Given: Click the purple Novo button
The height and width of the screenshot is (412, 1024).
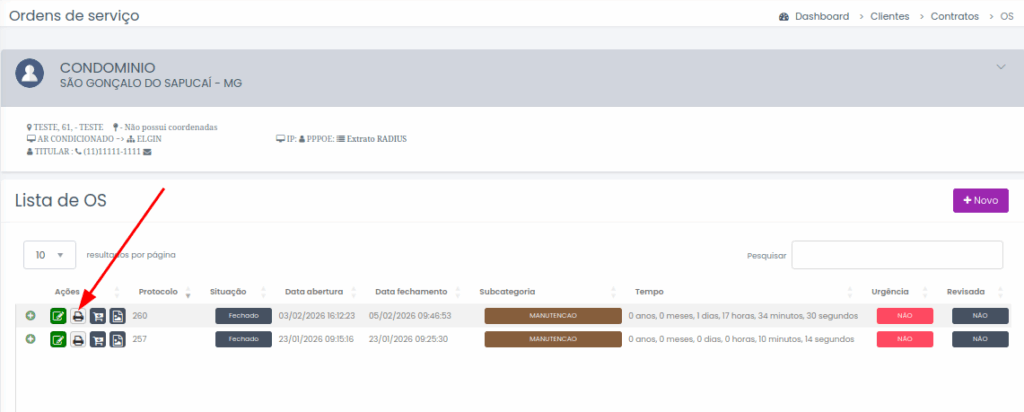Looking at the screenshot, I should [x=980, y=200].
